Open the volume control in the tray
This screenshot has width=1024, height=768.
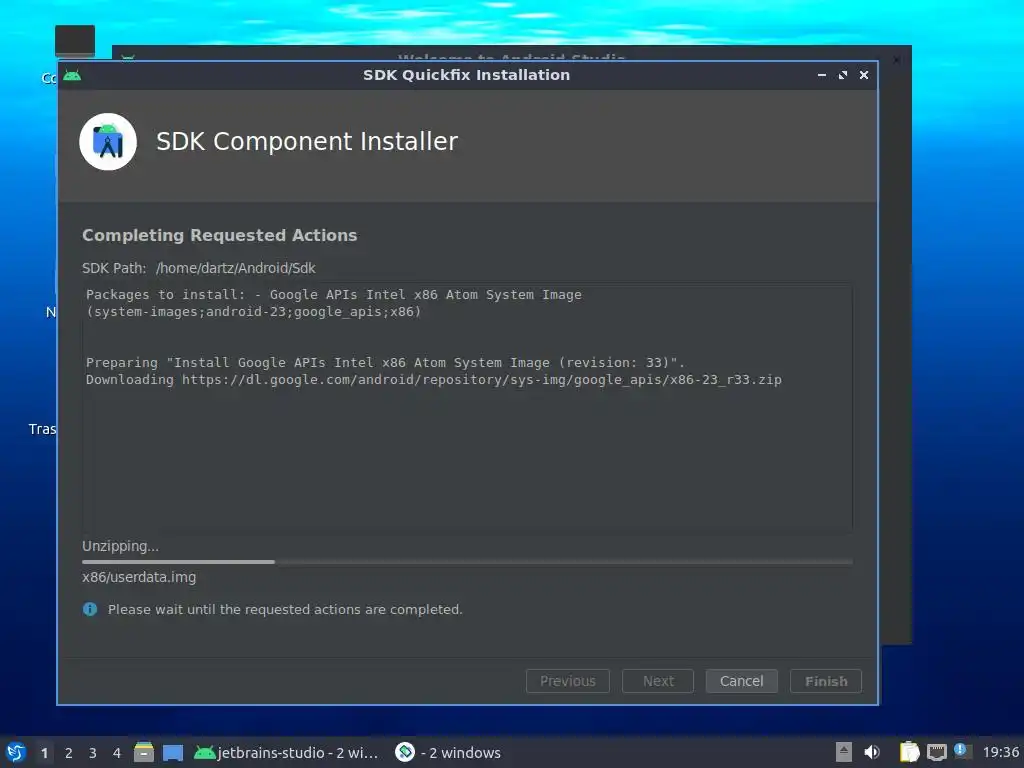(872, 752)
